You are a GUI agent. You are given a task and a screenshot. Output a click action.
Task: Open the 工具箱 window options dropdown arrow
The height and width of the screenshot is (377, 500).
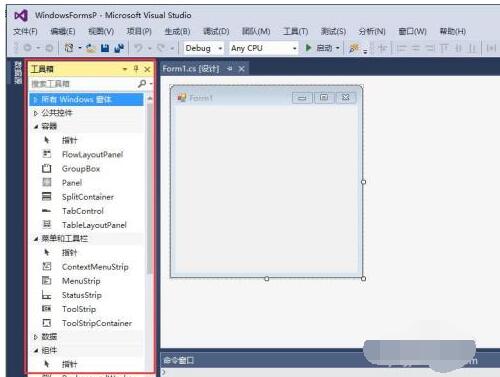[125, 69]
